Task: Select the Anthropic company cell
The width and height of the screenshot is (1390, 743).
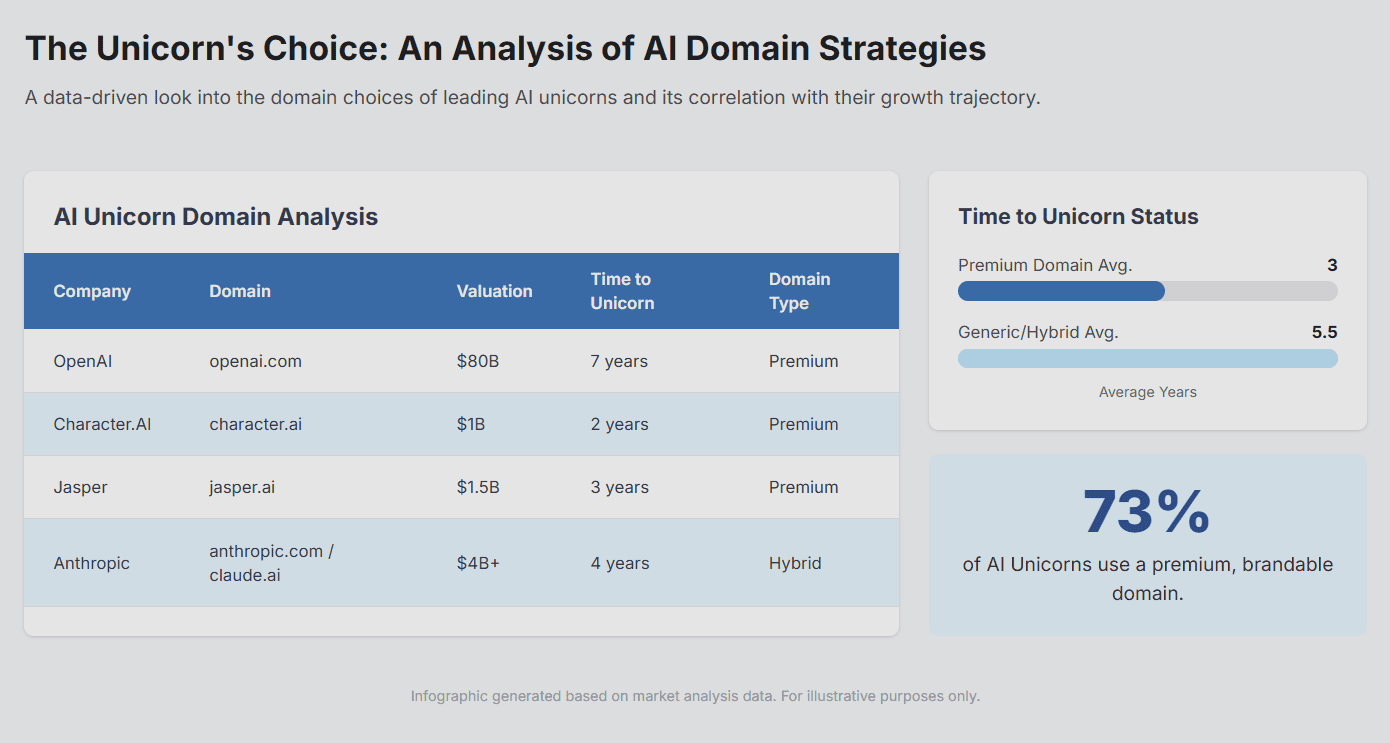Action: point(92,563)
